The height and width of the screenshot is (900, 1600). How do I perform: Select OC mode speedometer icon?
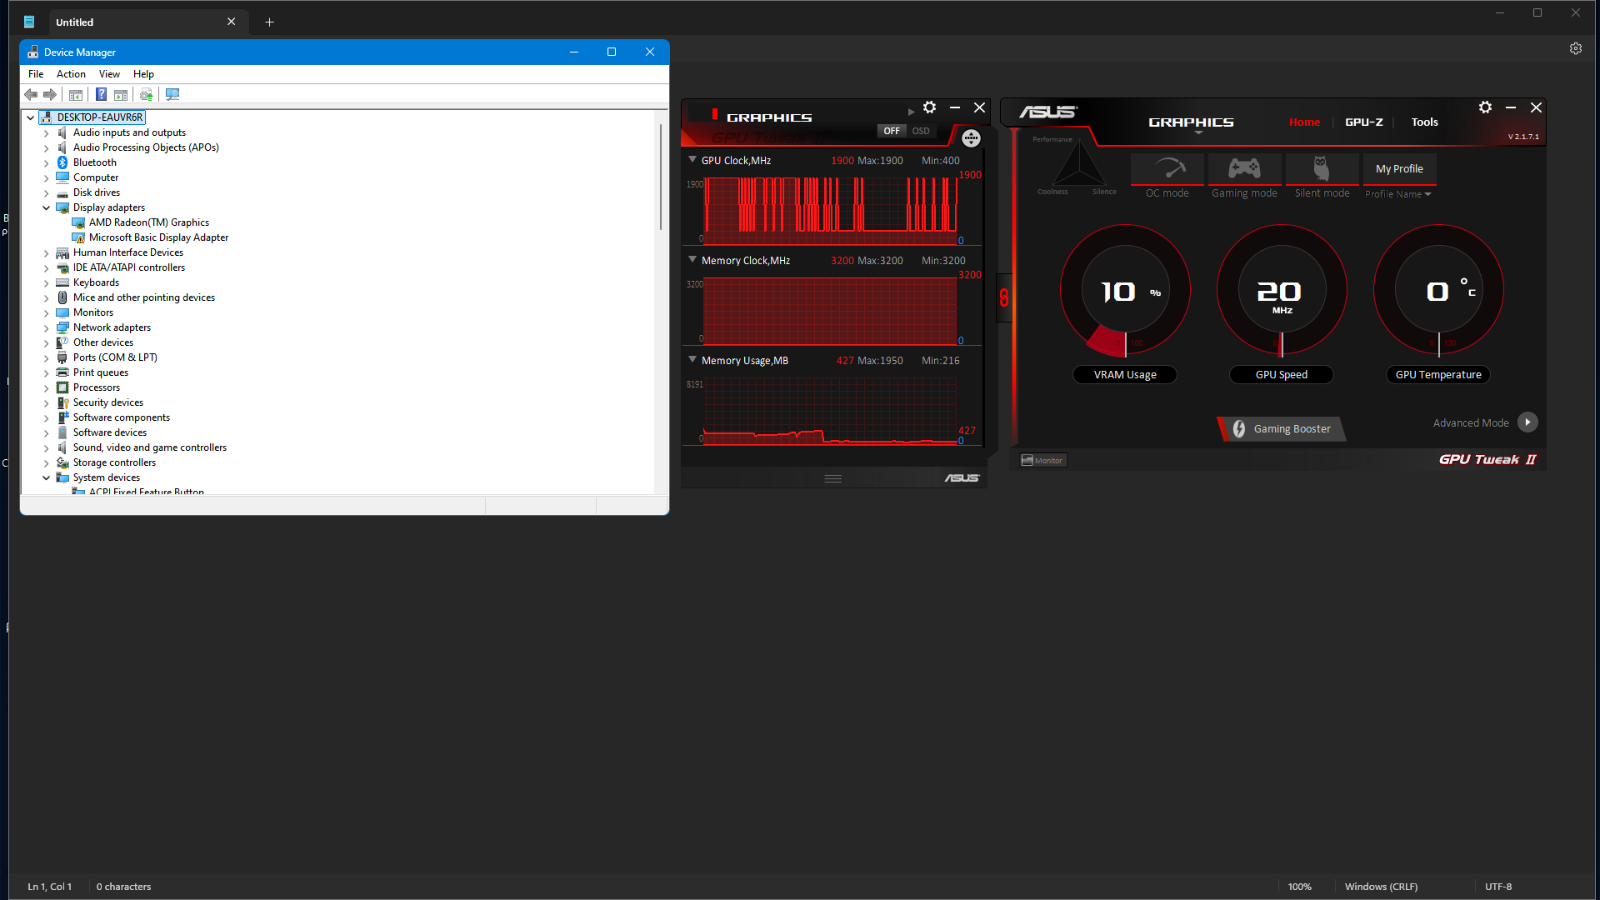(1168, 168)
